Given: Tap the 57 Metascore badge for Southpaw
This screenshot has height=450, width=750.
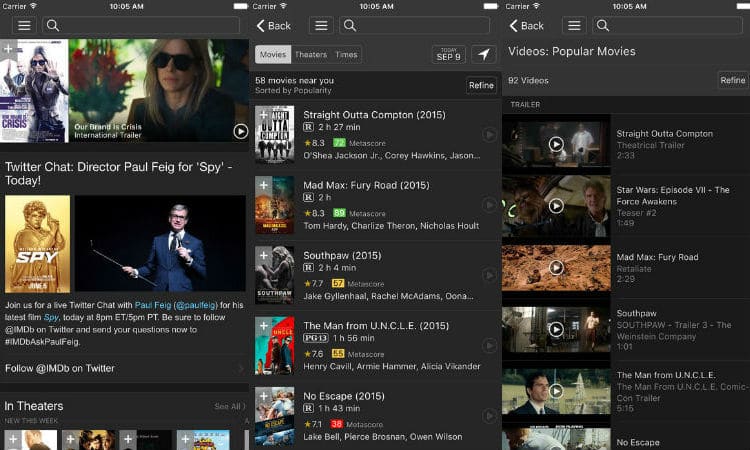Looking at the screenshot, I should tap(338, 284).
